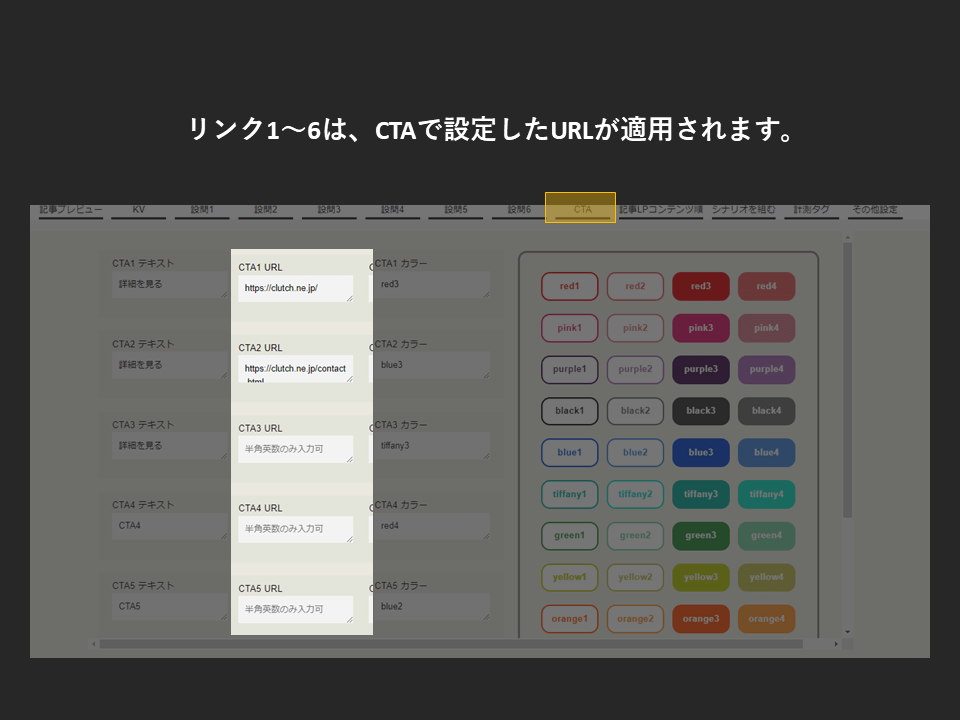The width and height of the screenshot is (960, 720).
Task: Click the CTA4 テキスト field
Action: click(169, 526)
